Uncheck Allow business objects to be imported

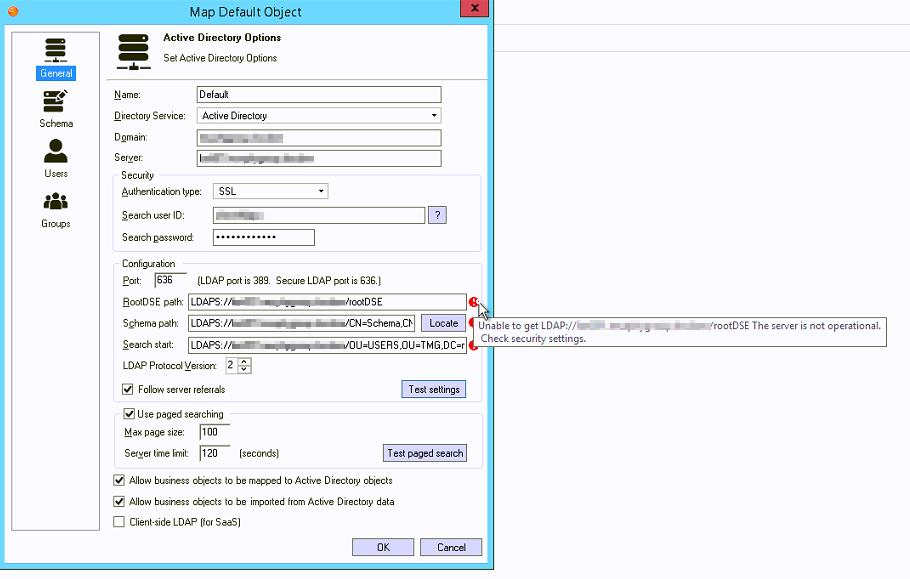120,502
